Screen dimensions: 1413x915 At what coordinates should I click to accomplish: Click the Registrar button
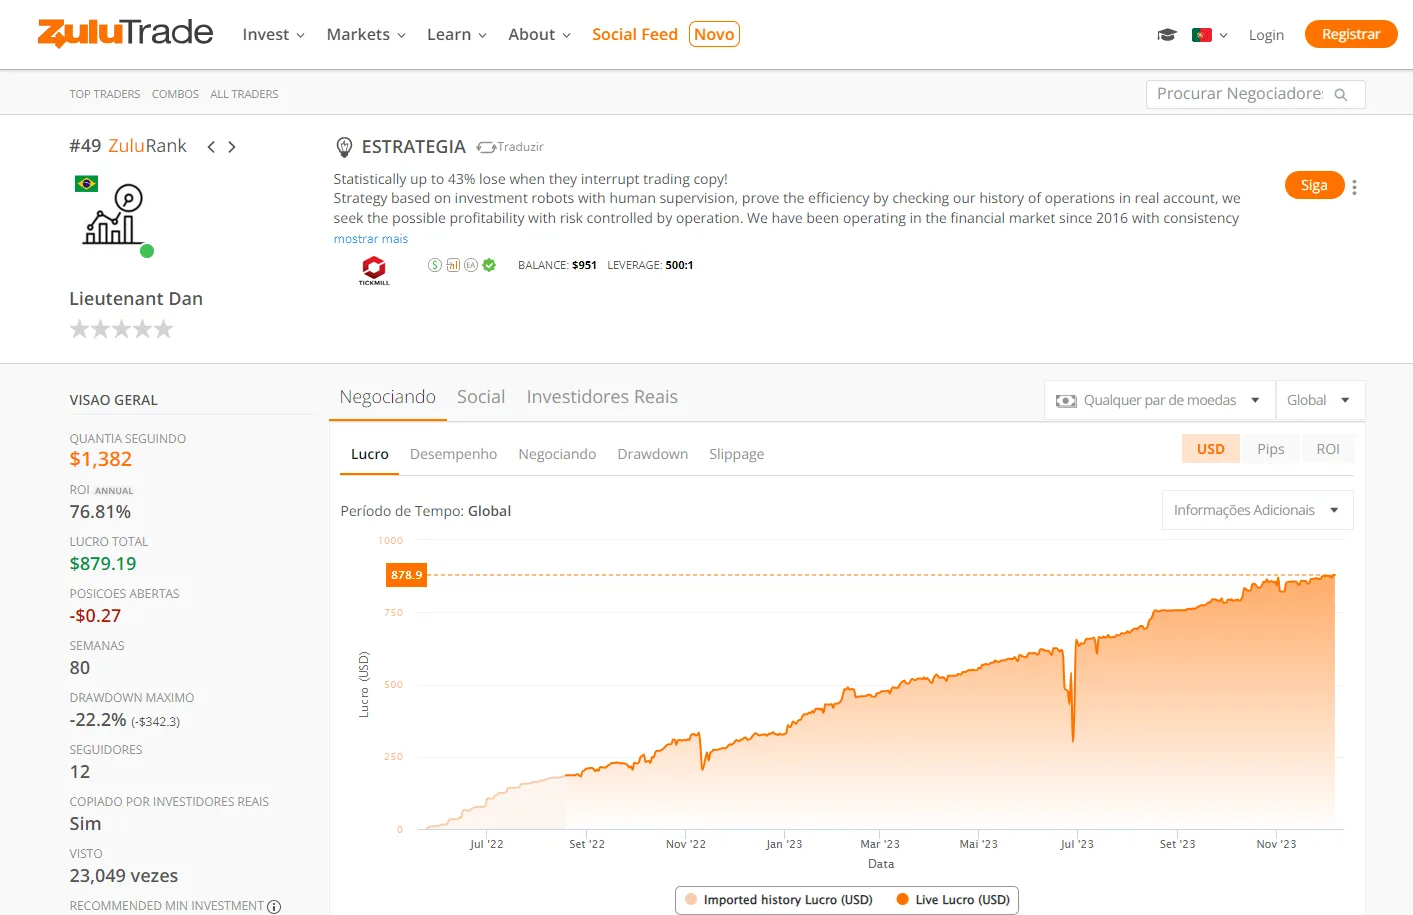click(x=1351, y=34)
